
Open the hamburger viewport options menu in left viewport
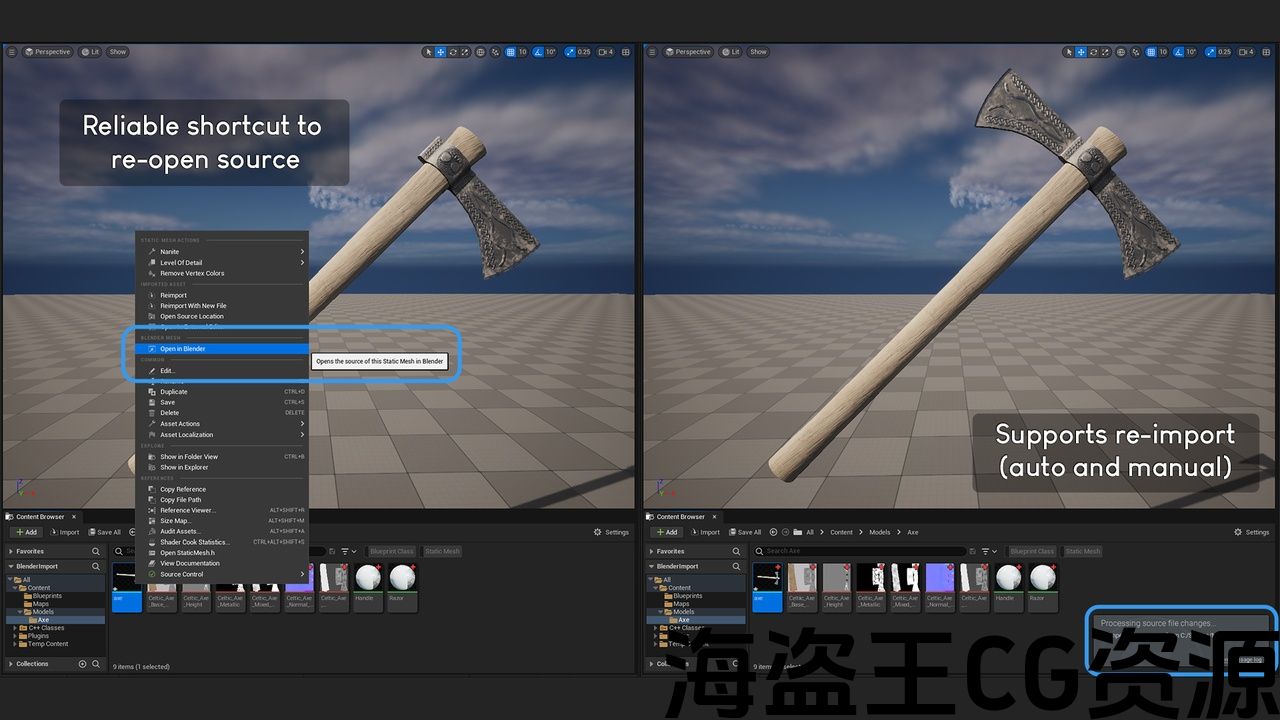pyautogui.click(x=12, y=52)
